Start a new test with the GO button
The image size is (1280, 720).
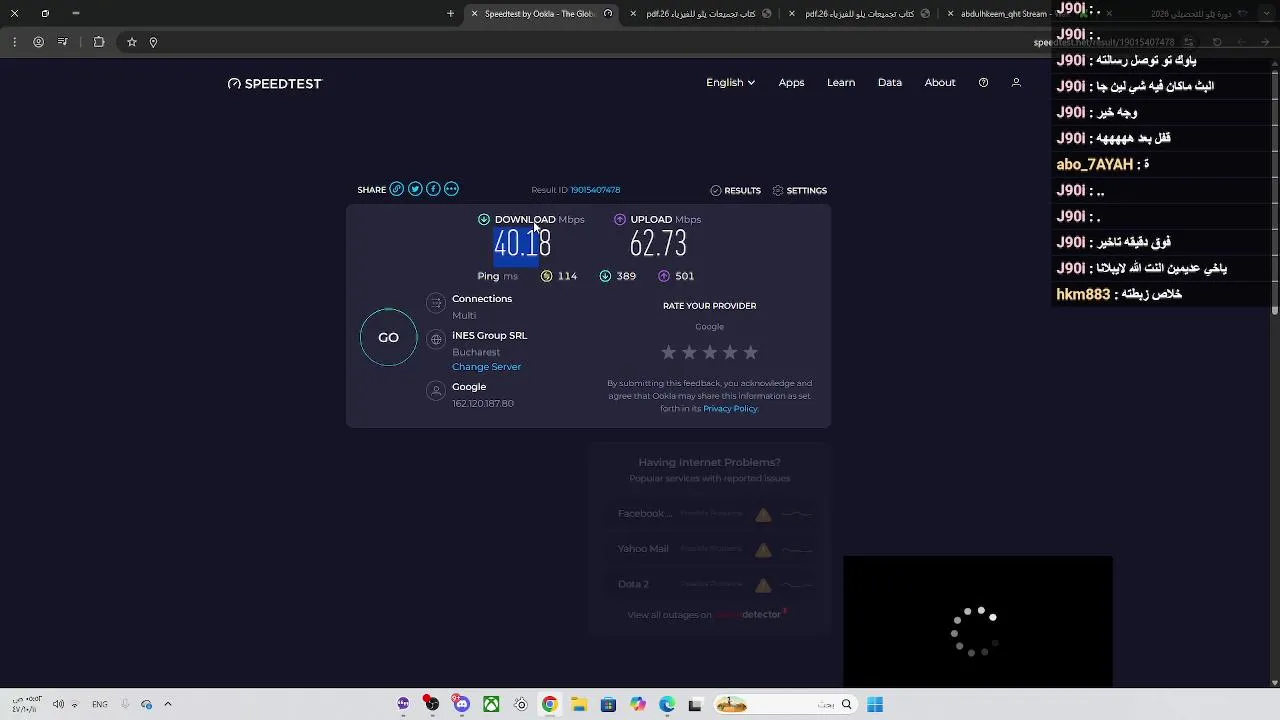click(x=388, y=338)
